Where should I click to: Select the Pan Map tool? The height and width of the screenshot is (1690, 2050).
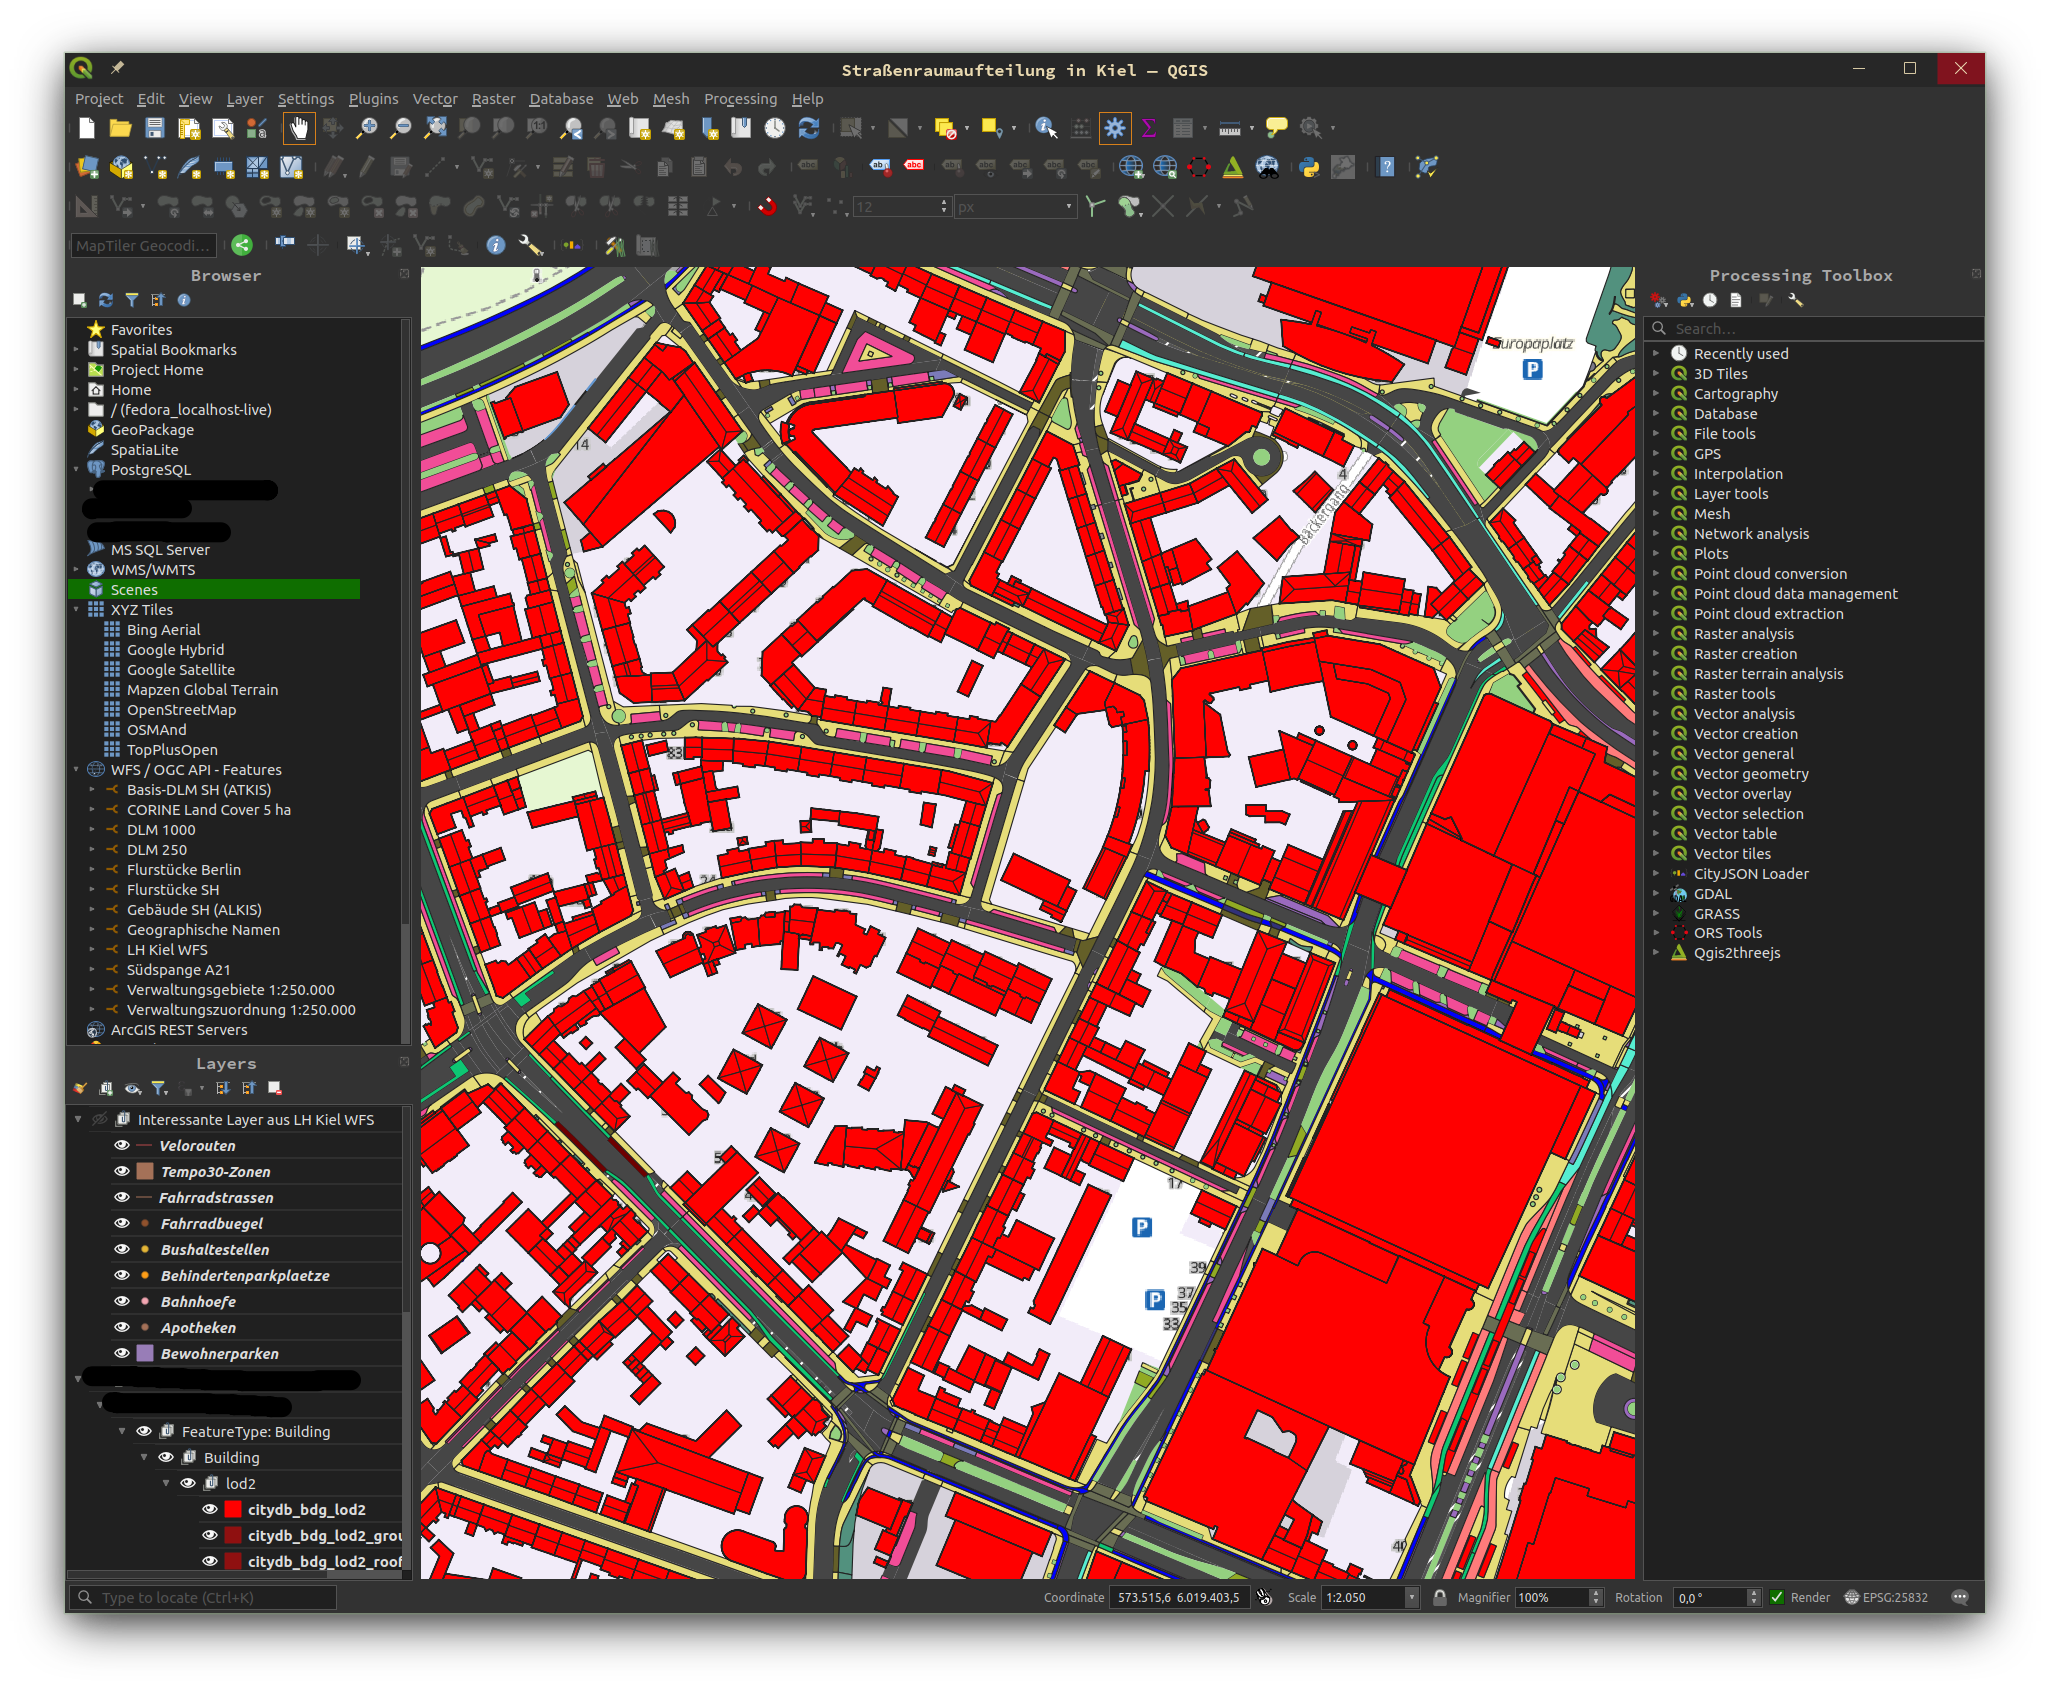(298, 128)
